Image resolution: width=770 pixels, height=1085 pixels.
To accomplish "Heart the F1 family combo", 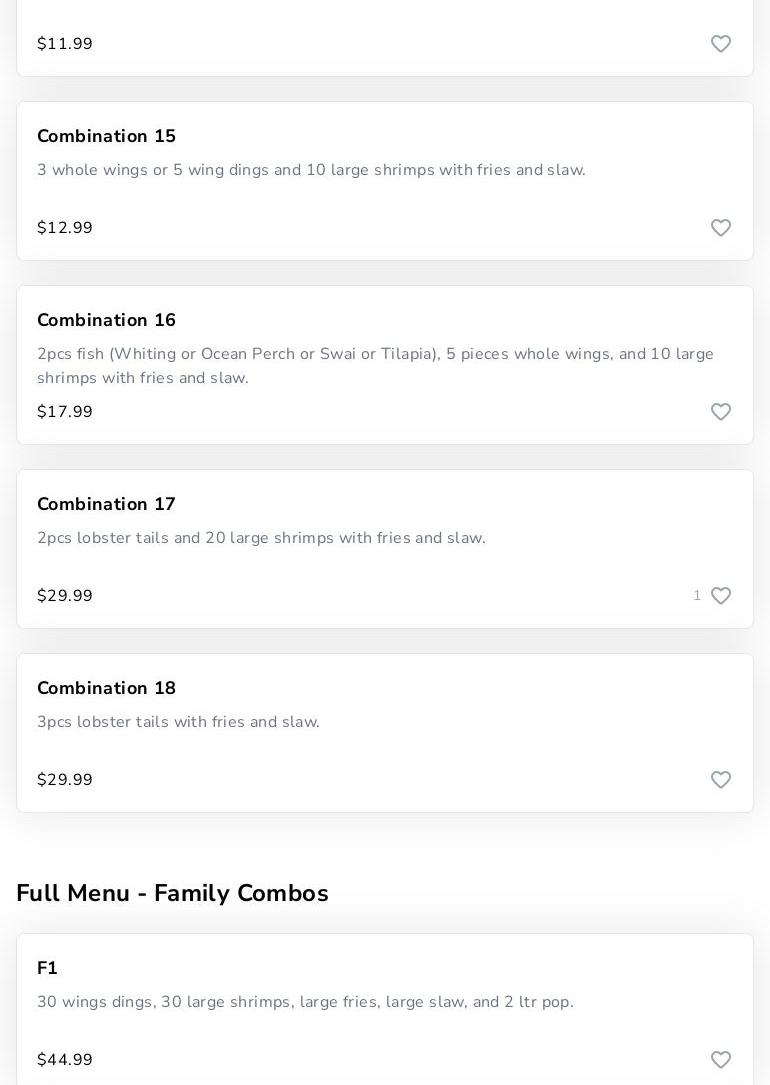I will click(721, 1060).
